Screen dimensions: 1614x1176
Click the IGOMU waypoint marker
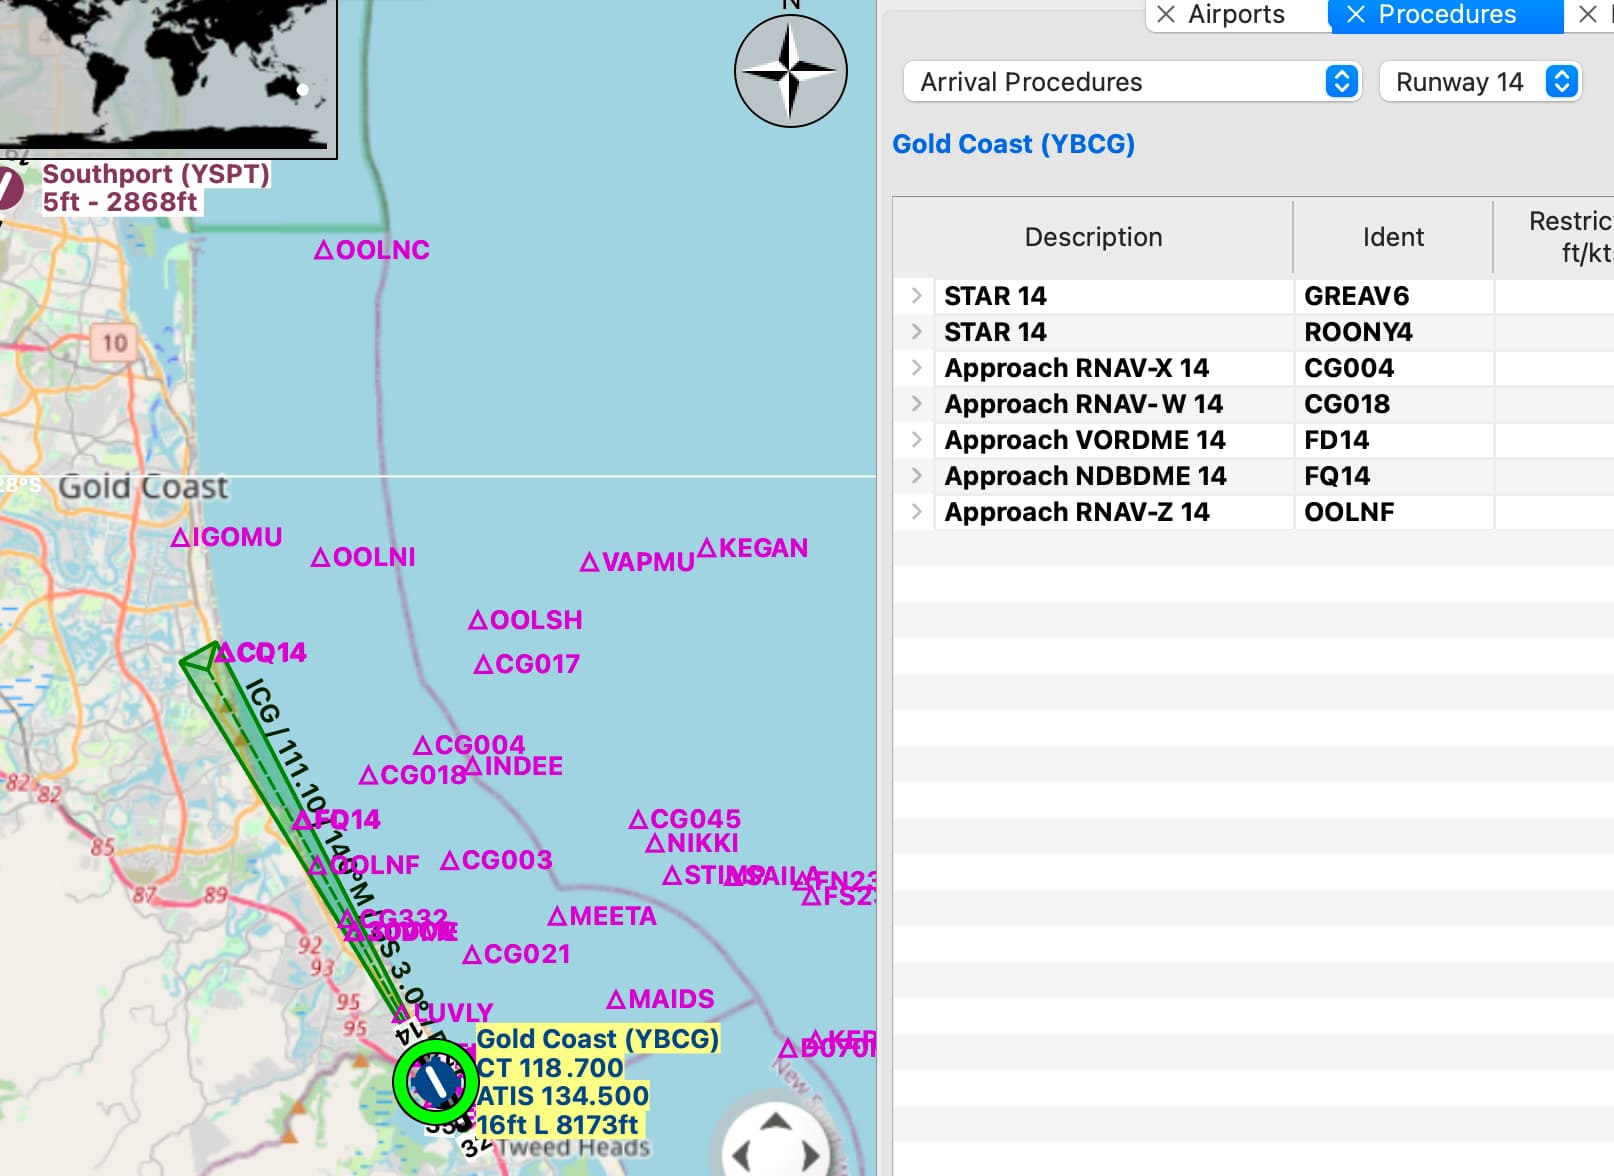181,538
